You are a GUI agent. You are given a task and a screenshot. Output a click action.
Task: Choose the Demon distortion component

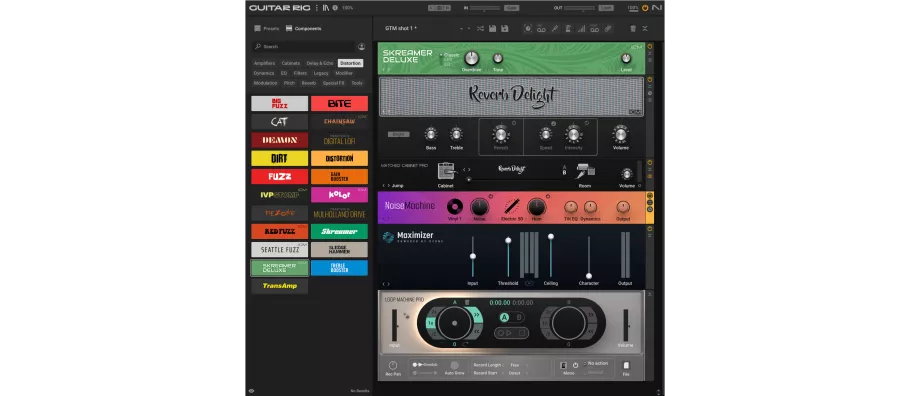[280, 140]
